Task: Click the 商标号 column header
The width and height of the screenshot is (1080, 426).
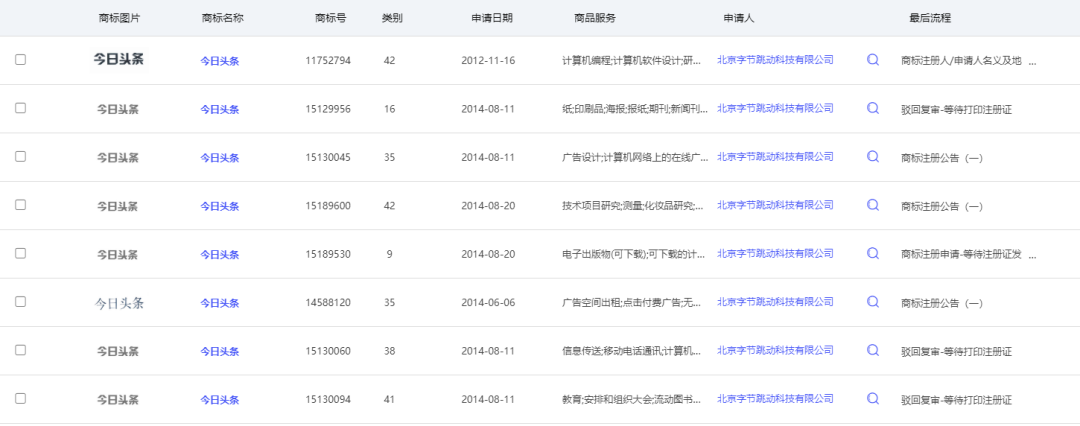Action: 331,18
